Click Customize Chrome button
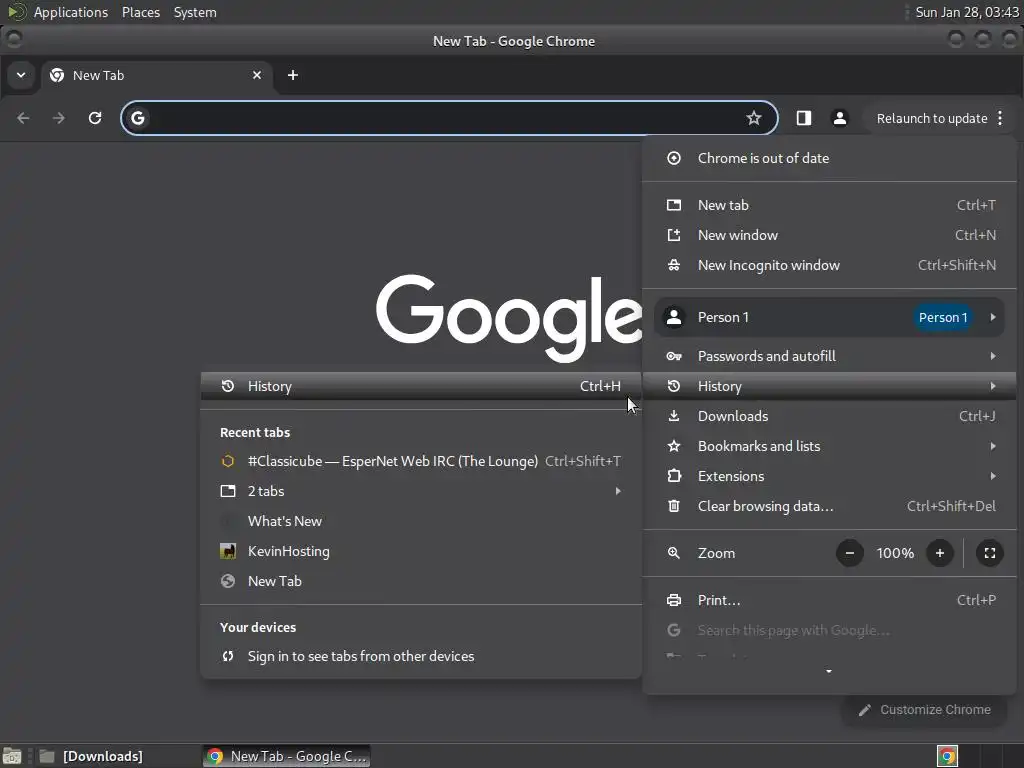The width and height of the screenshot is (1024, 768). pos(925,710)
